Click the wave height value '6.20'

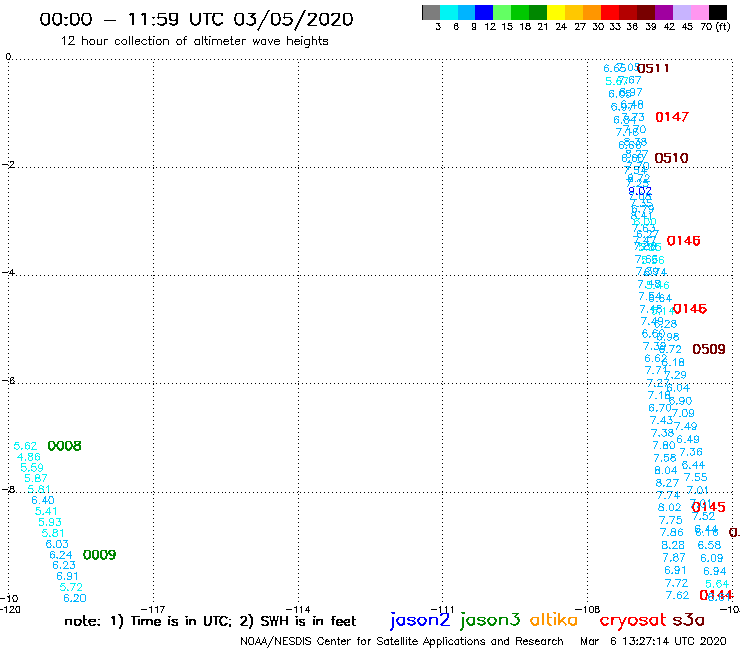click(x=75, y=598)
